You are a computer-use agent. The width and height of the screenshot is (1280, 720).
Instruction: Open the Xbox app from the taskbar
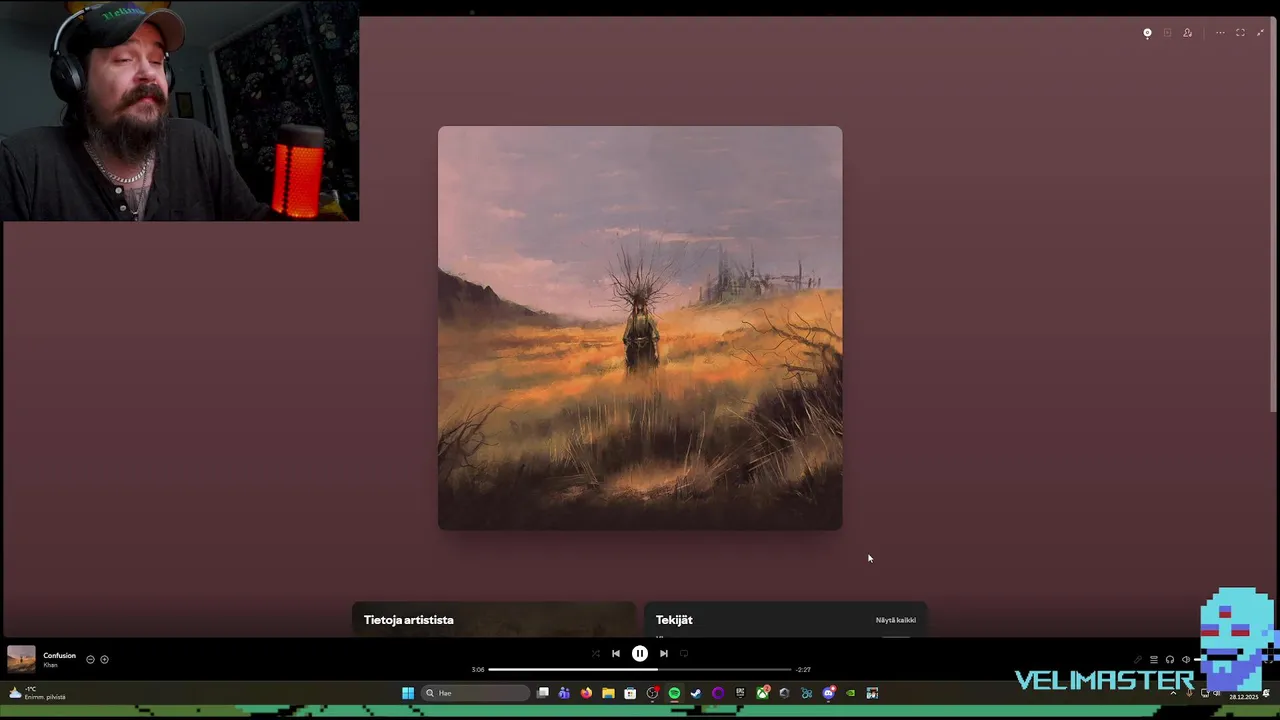pos(763,693)
